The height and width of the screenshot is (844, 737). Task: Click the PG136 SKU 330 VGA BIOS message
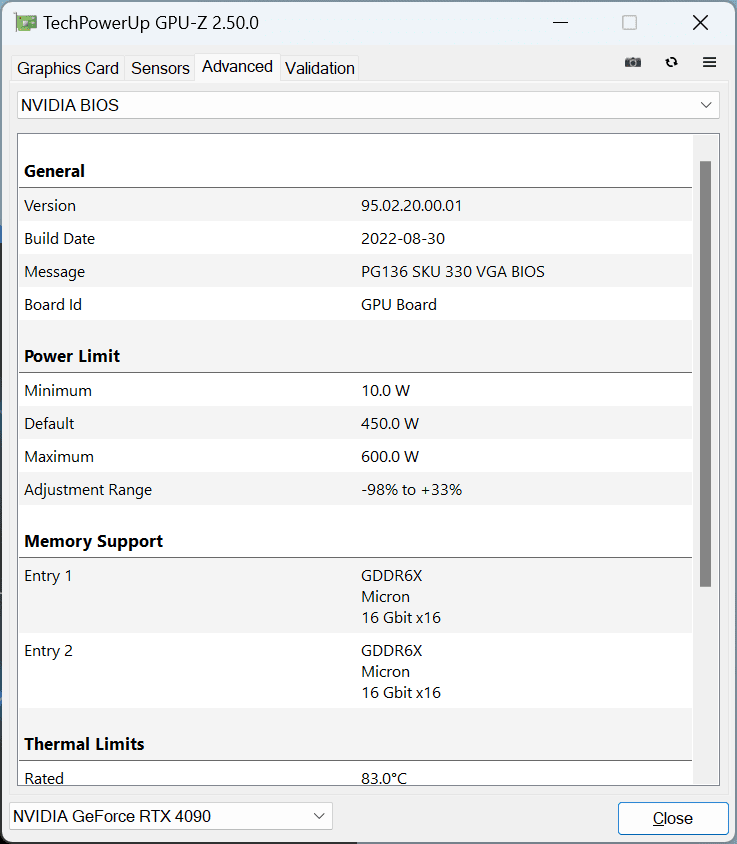(452, 272)
